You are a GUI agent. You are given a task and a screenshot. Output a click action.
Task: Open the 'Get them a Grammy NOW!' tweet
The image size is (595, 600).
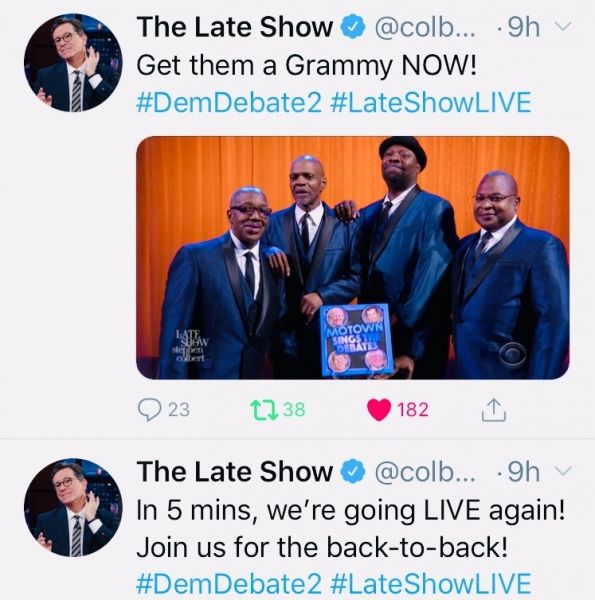point(307,65)
